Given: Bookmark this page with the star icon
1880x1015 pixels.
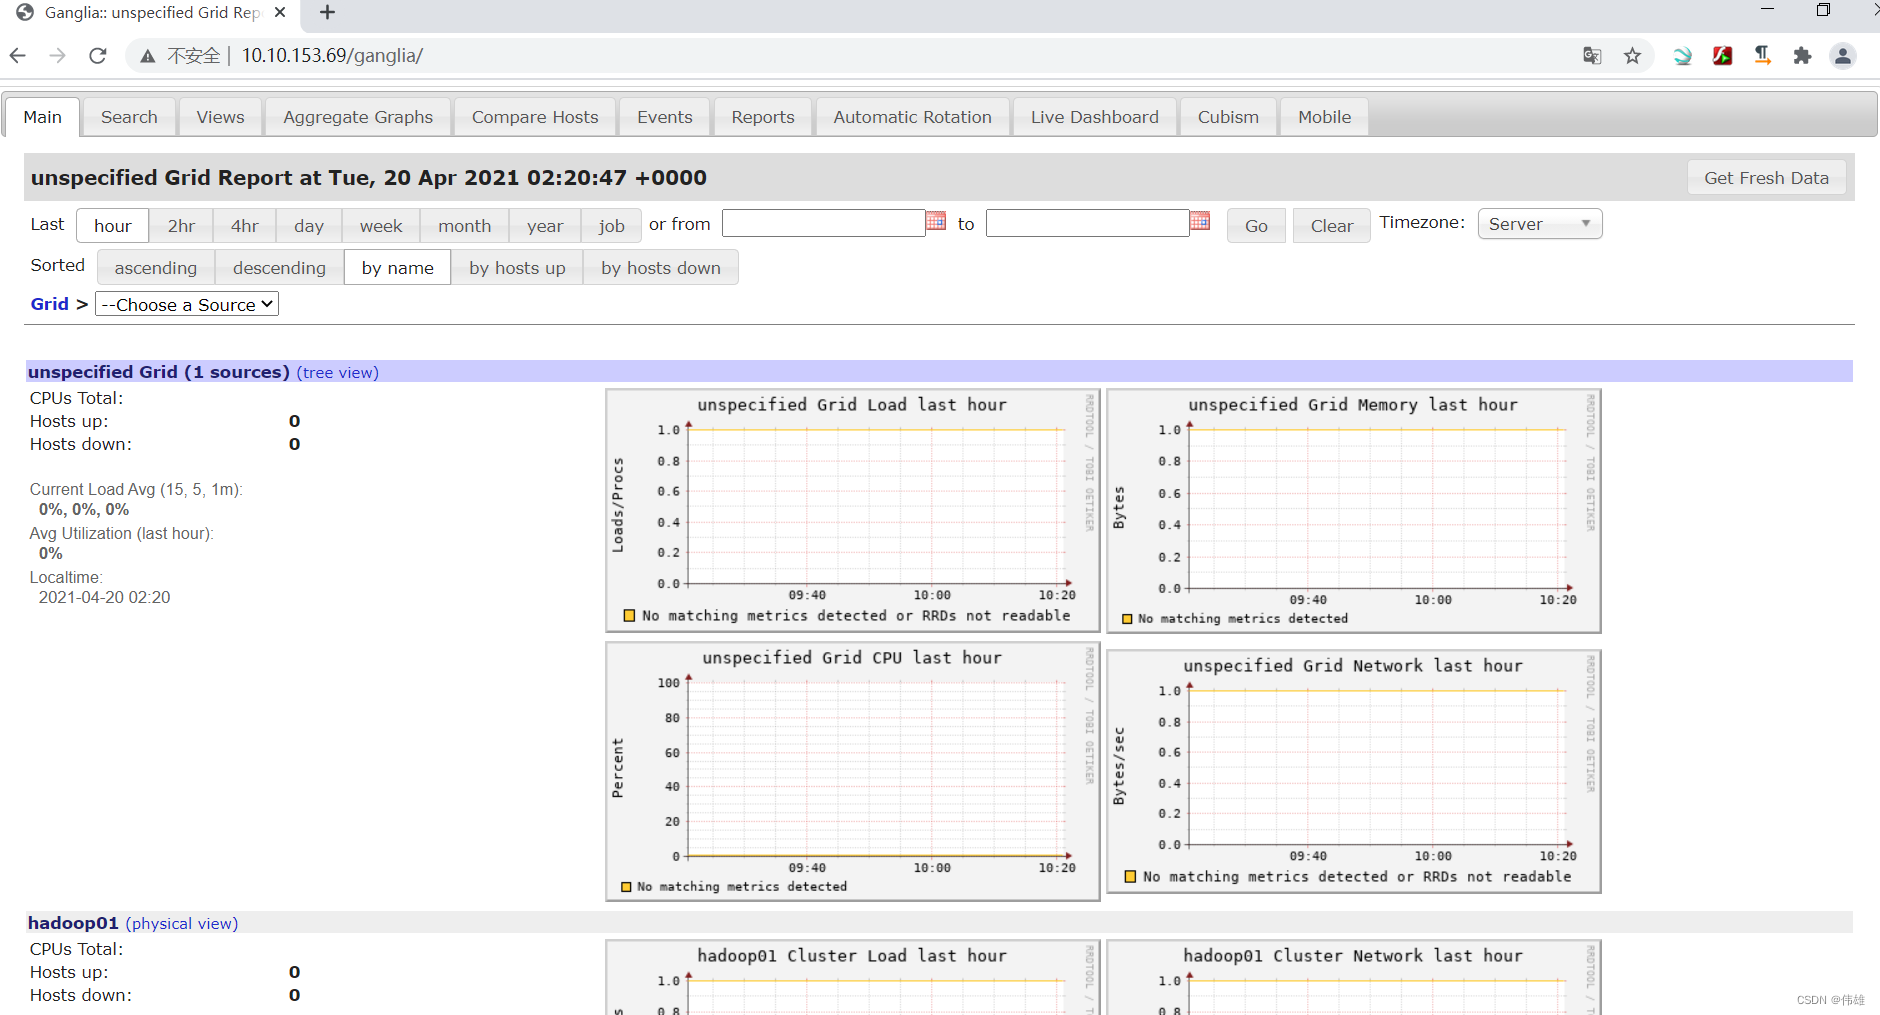Looking at the screenshot, I should [1632, 56].
